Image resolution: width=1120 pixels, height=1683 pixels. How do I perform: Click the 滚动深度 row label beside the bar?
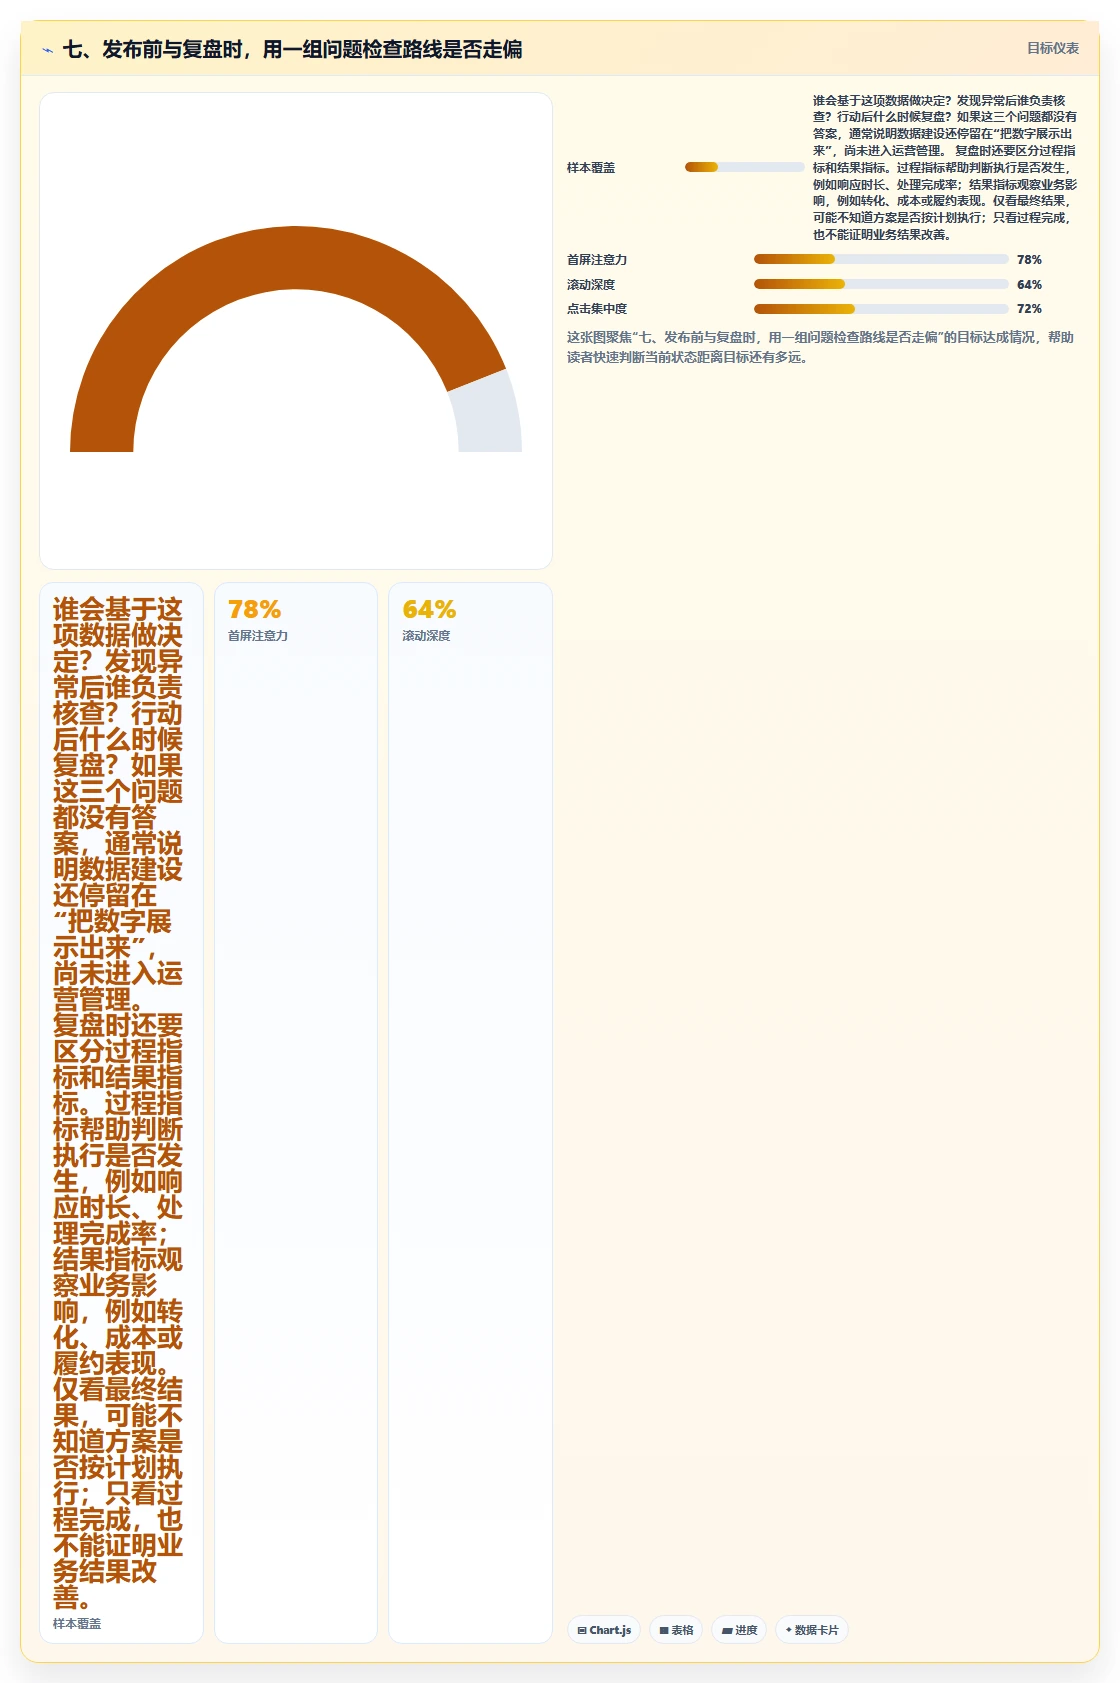coord(591,284)
